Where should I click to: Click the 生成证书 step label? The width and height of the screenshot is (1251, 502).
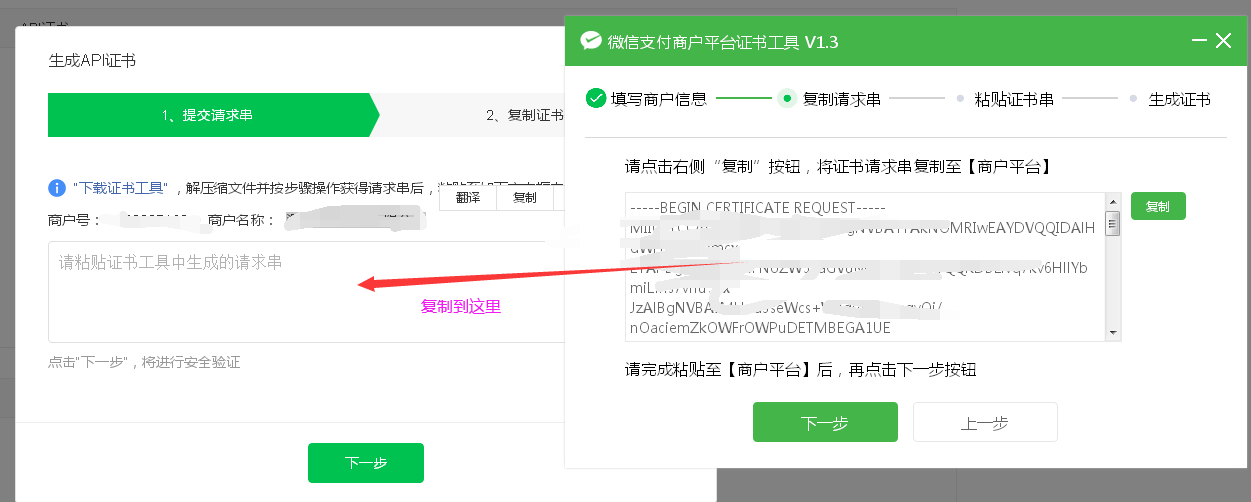1179,99
